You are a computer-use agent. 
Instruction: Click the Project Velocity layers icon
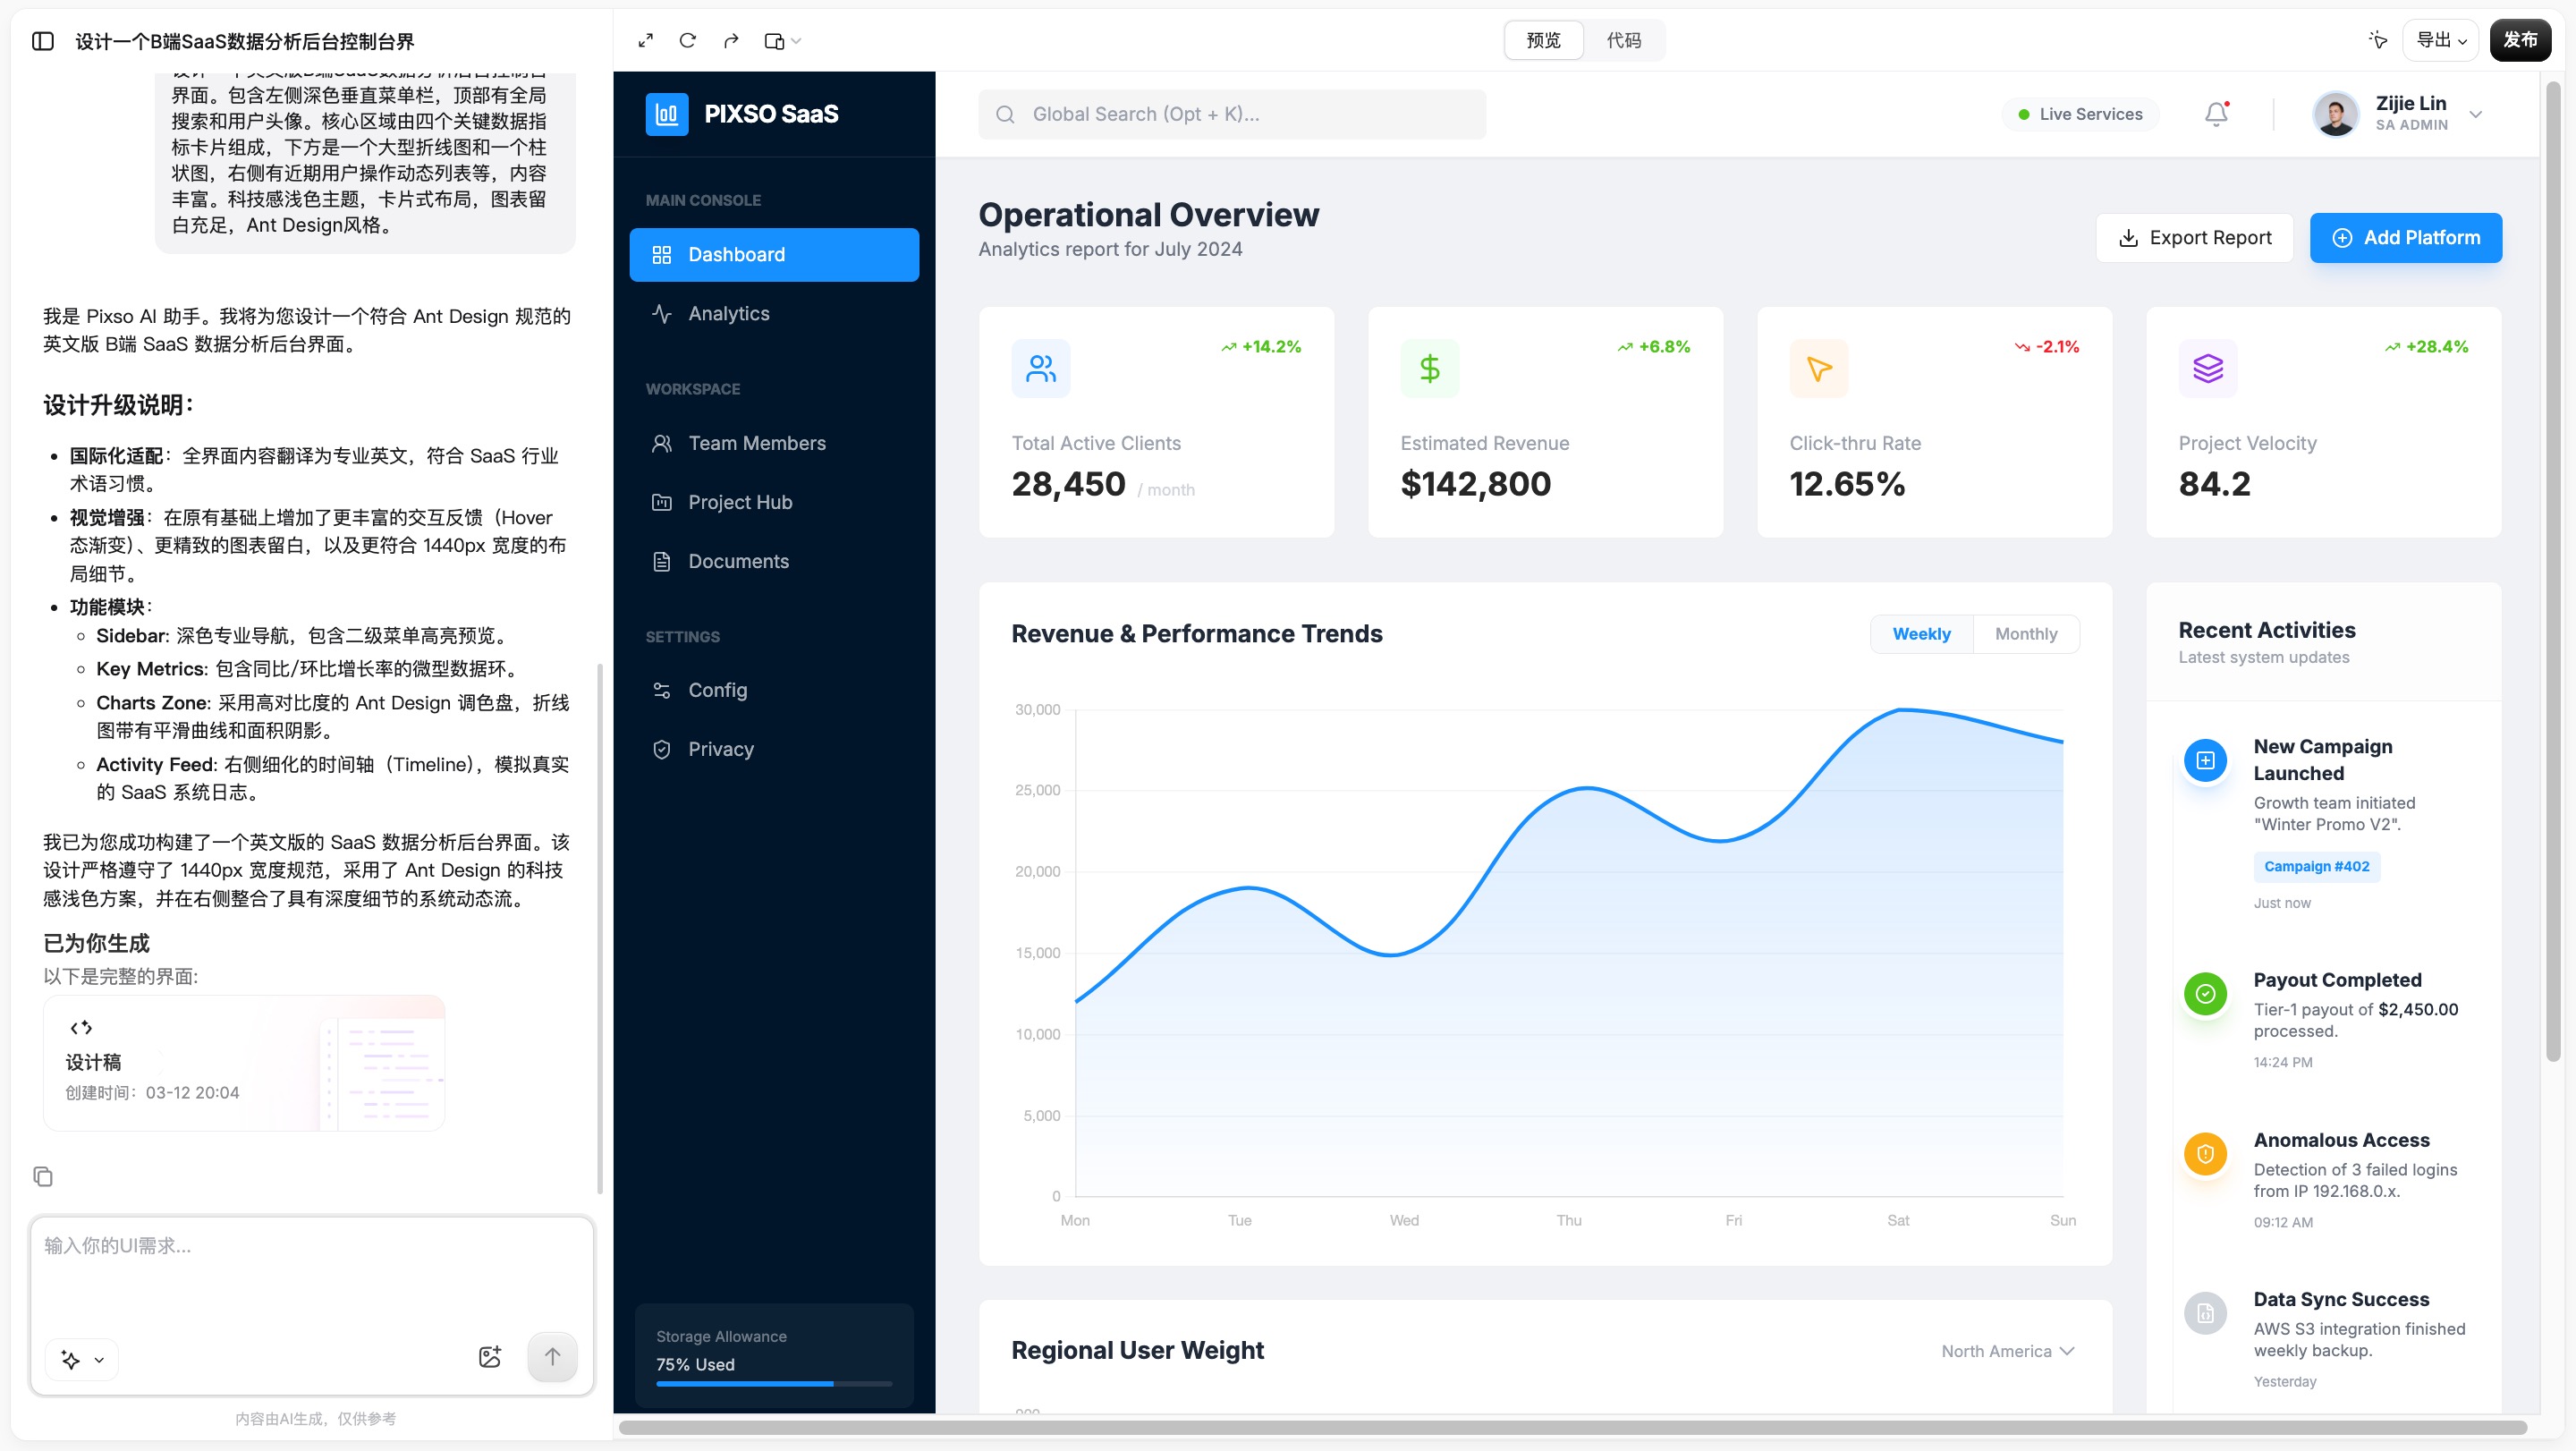(x=2208, y=369)
